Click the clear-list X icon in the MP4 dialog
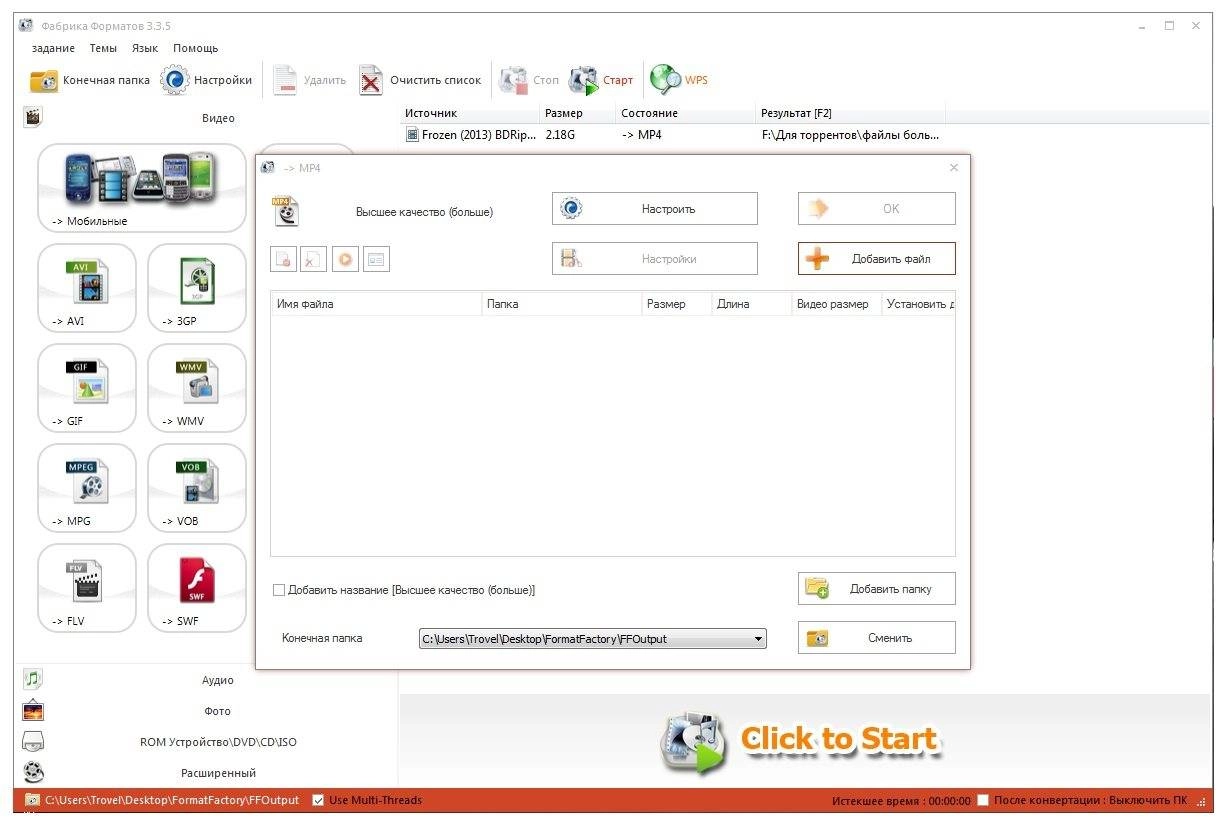This screenshot has height=832, width=1231. 314,259
